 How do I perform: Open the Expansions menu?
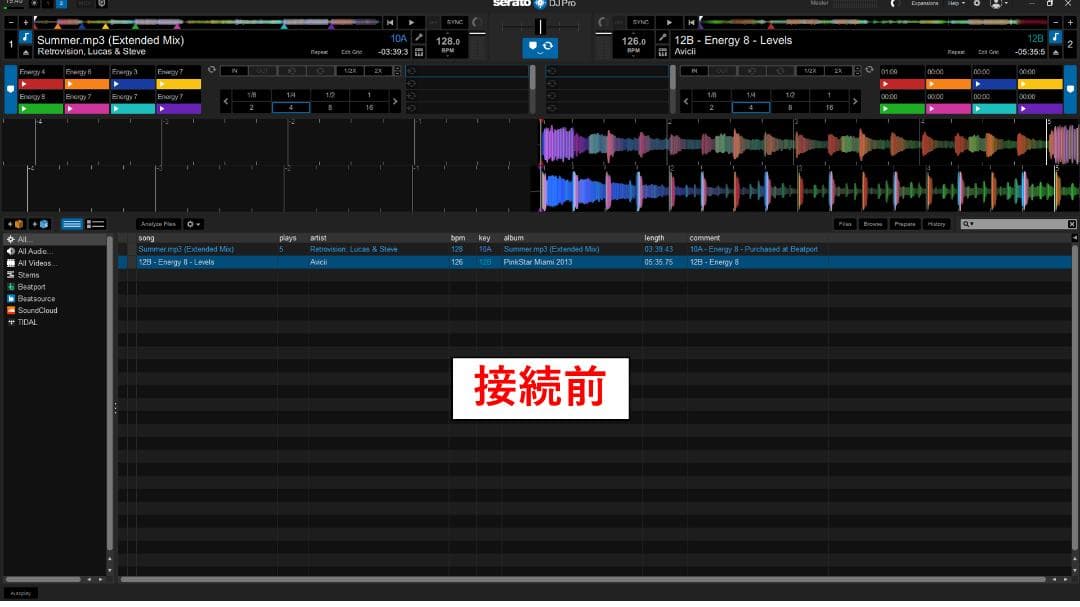click(x=925, y=4)
